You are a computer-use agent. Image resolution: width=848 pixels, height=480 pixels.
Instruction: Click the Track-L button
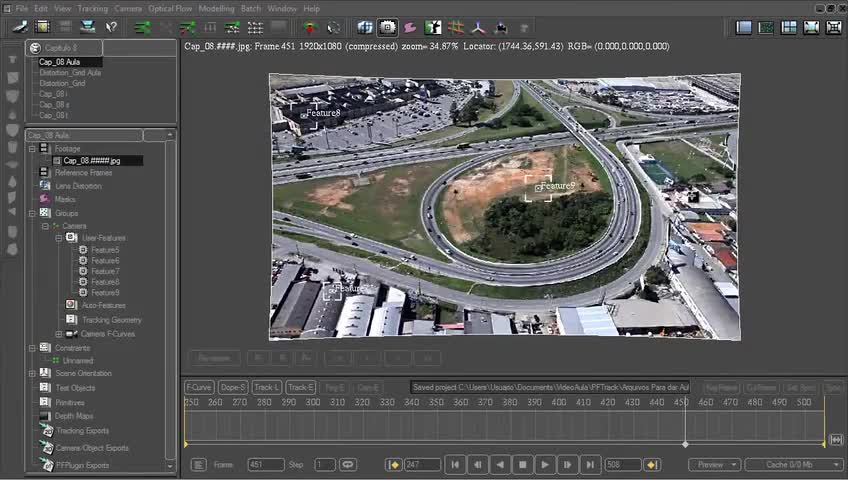(x=267, y=387)
